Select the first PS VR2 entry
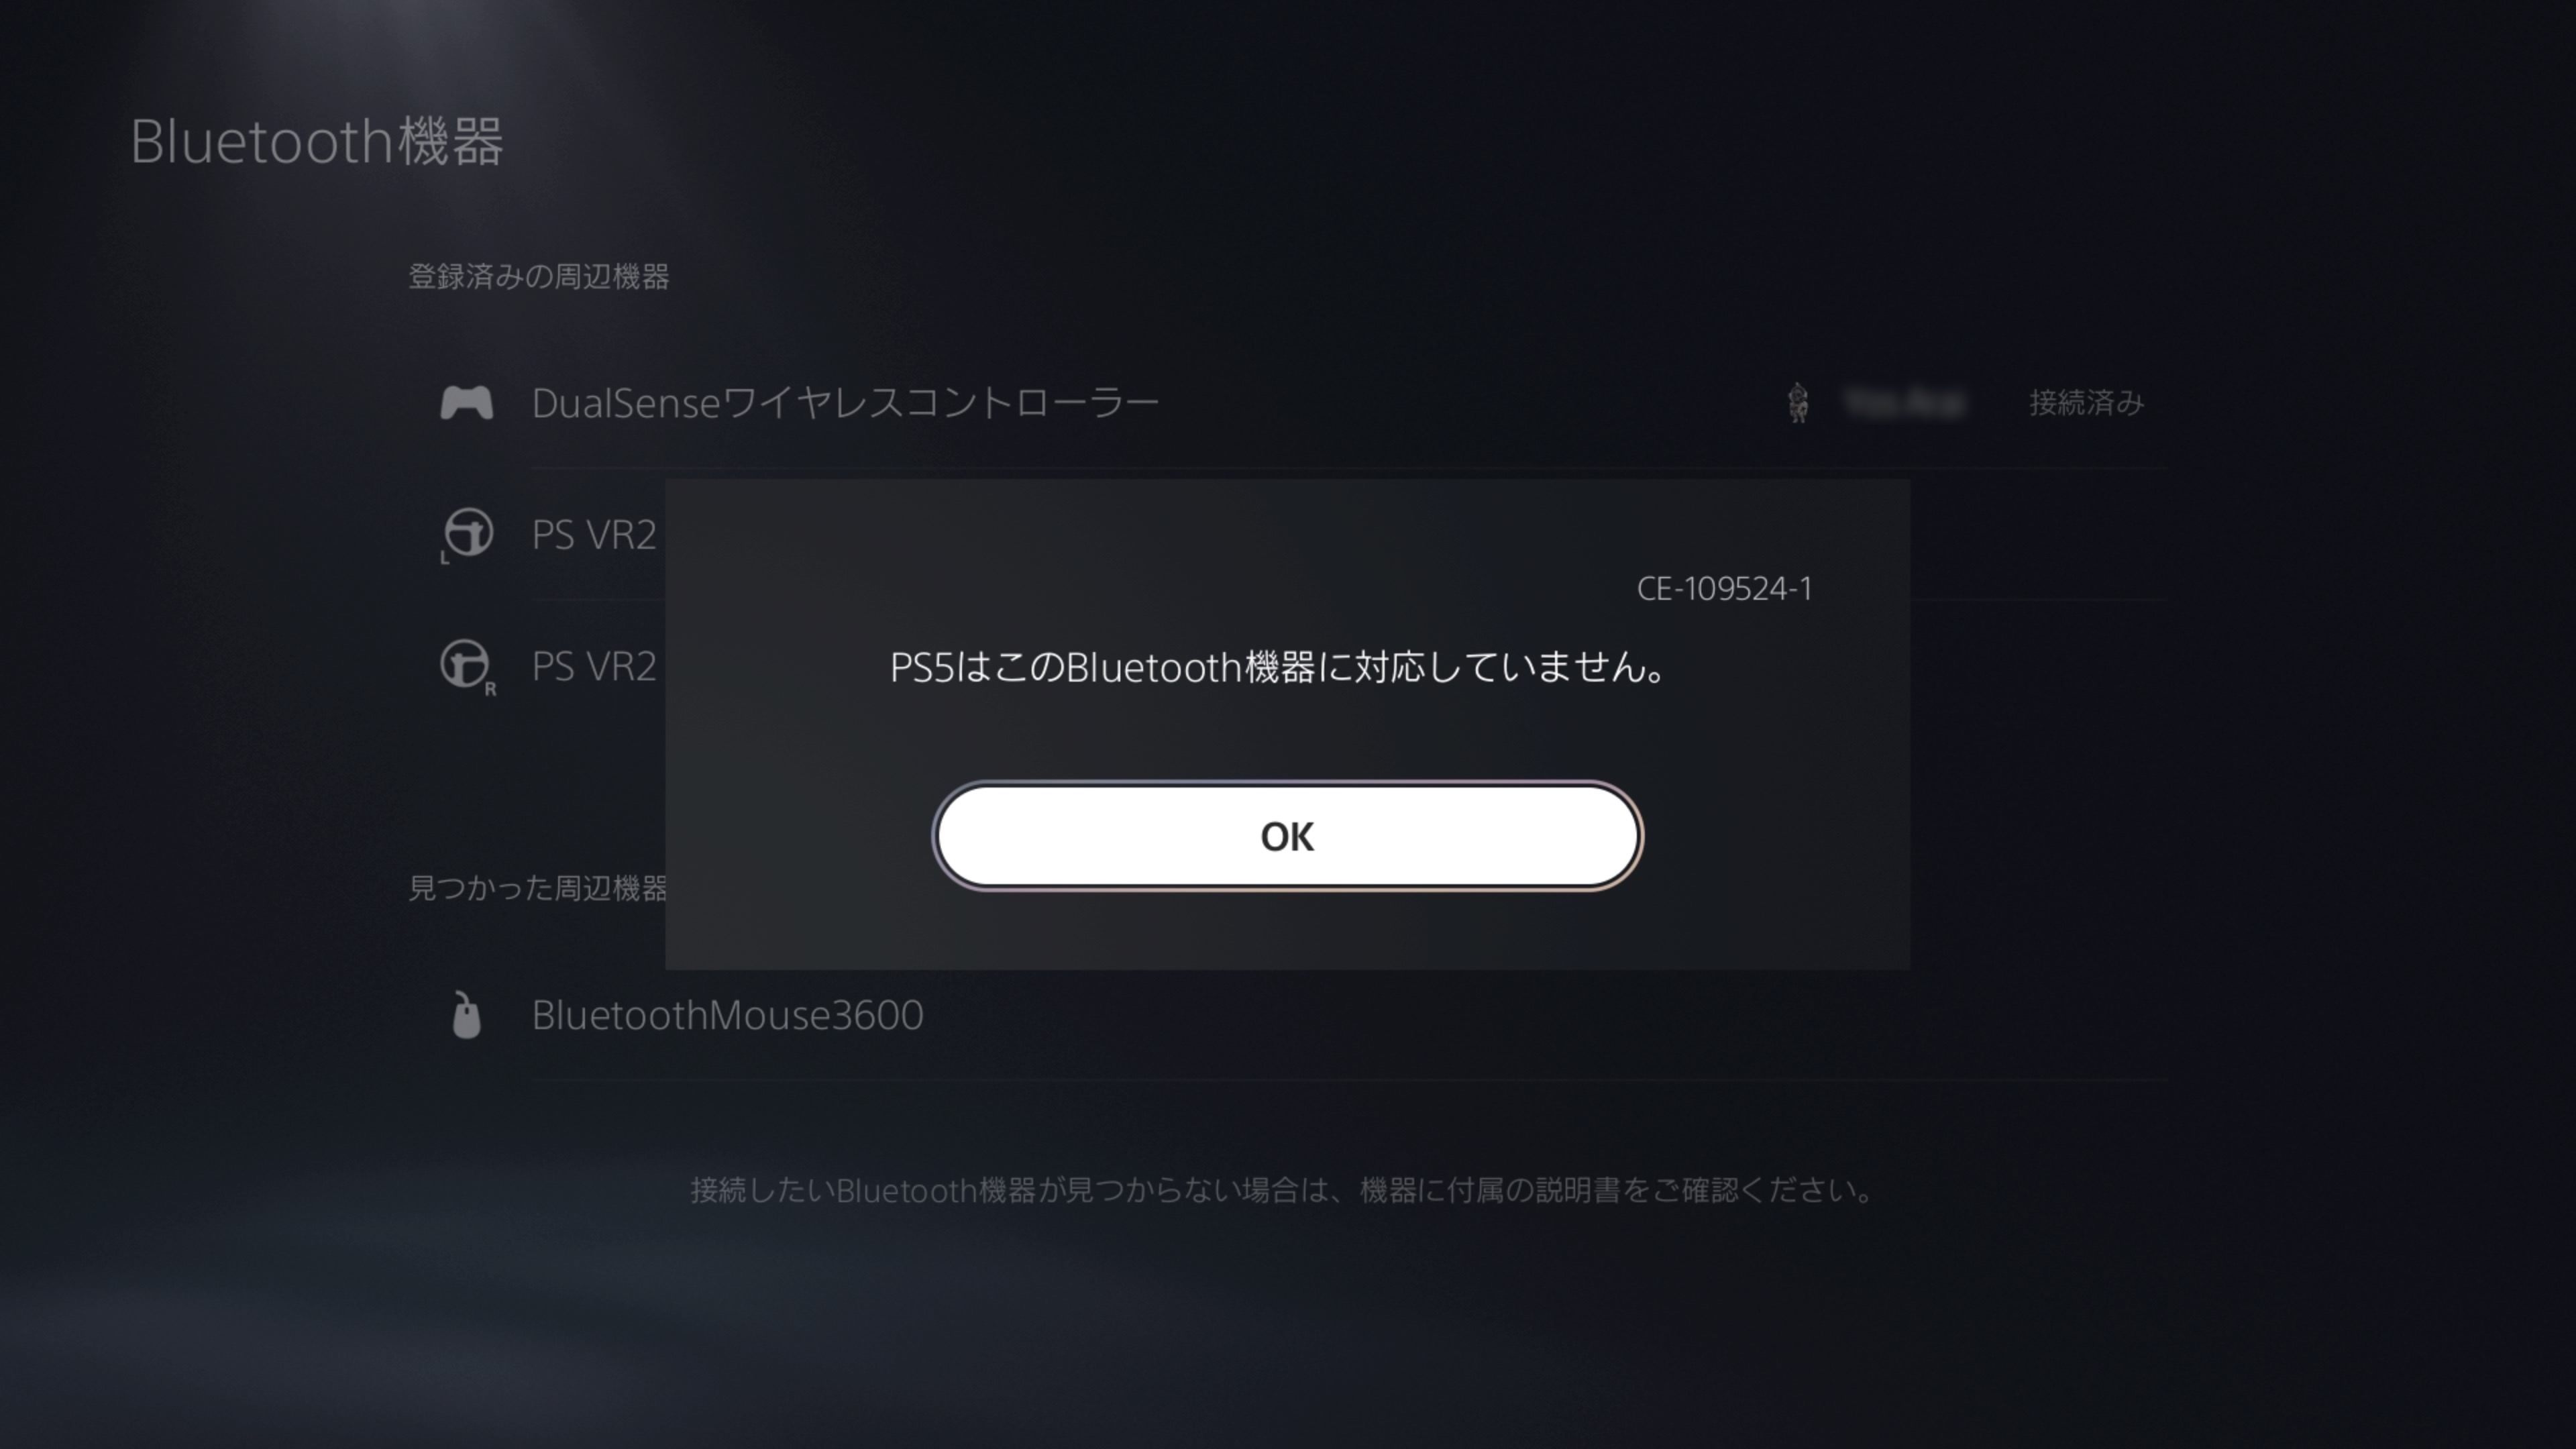Image resolution: width=2576 pixels, height=1449 pixels. point(594,535)
